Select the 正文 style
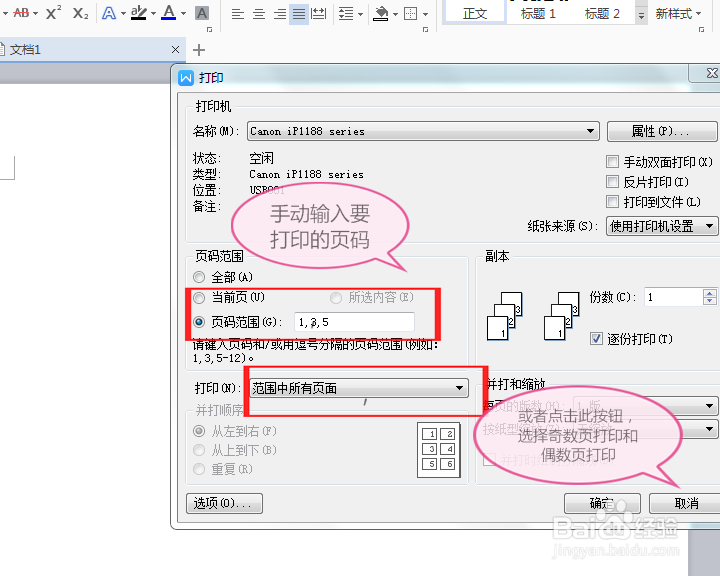Viewport: 720px width, 576px height. pyautogui.click(x=475, y=13)
